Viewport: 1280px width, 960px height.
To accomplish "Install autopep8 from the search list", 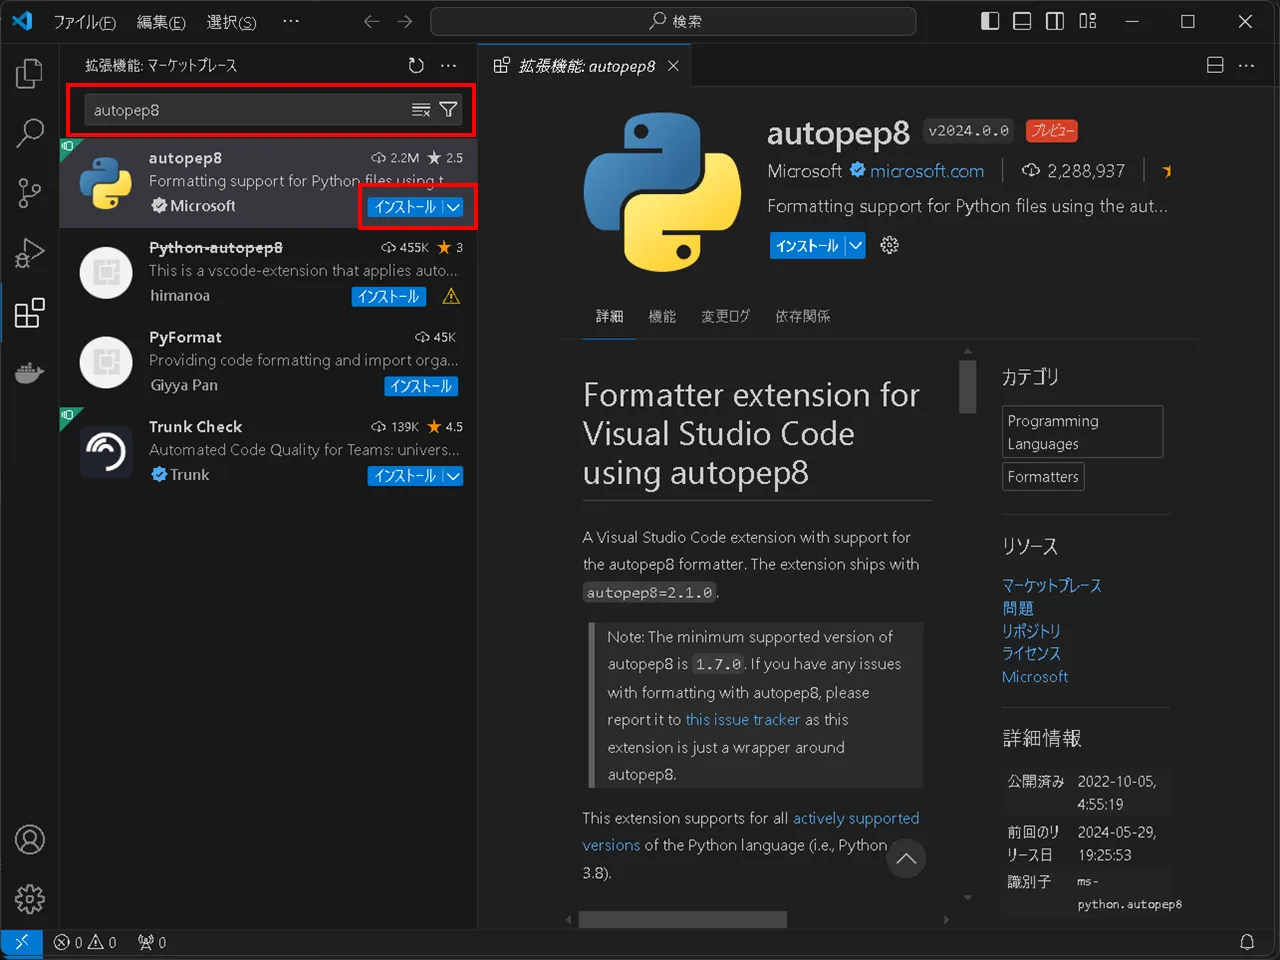I will tap(405, 207).
